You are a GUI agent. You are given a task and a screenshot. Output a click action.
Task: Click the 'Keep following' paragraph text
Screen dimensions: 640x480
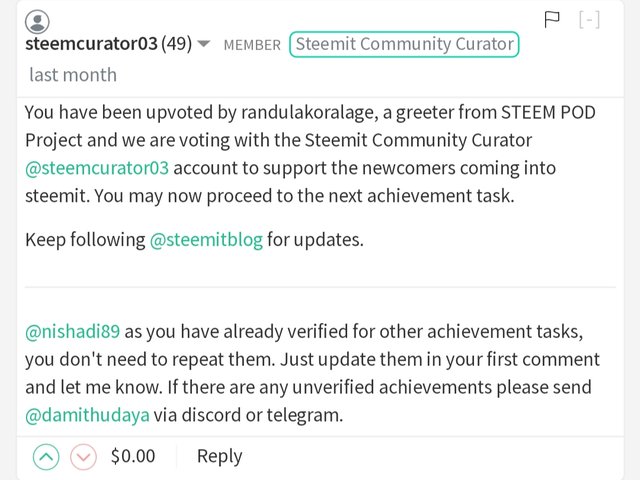[194, 240]
